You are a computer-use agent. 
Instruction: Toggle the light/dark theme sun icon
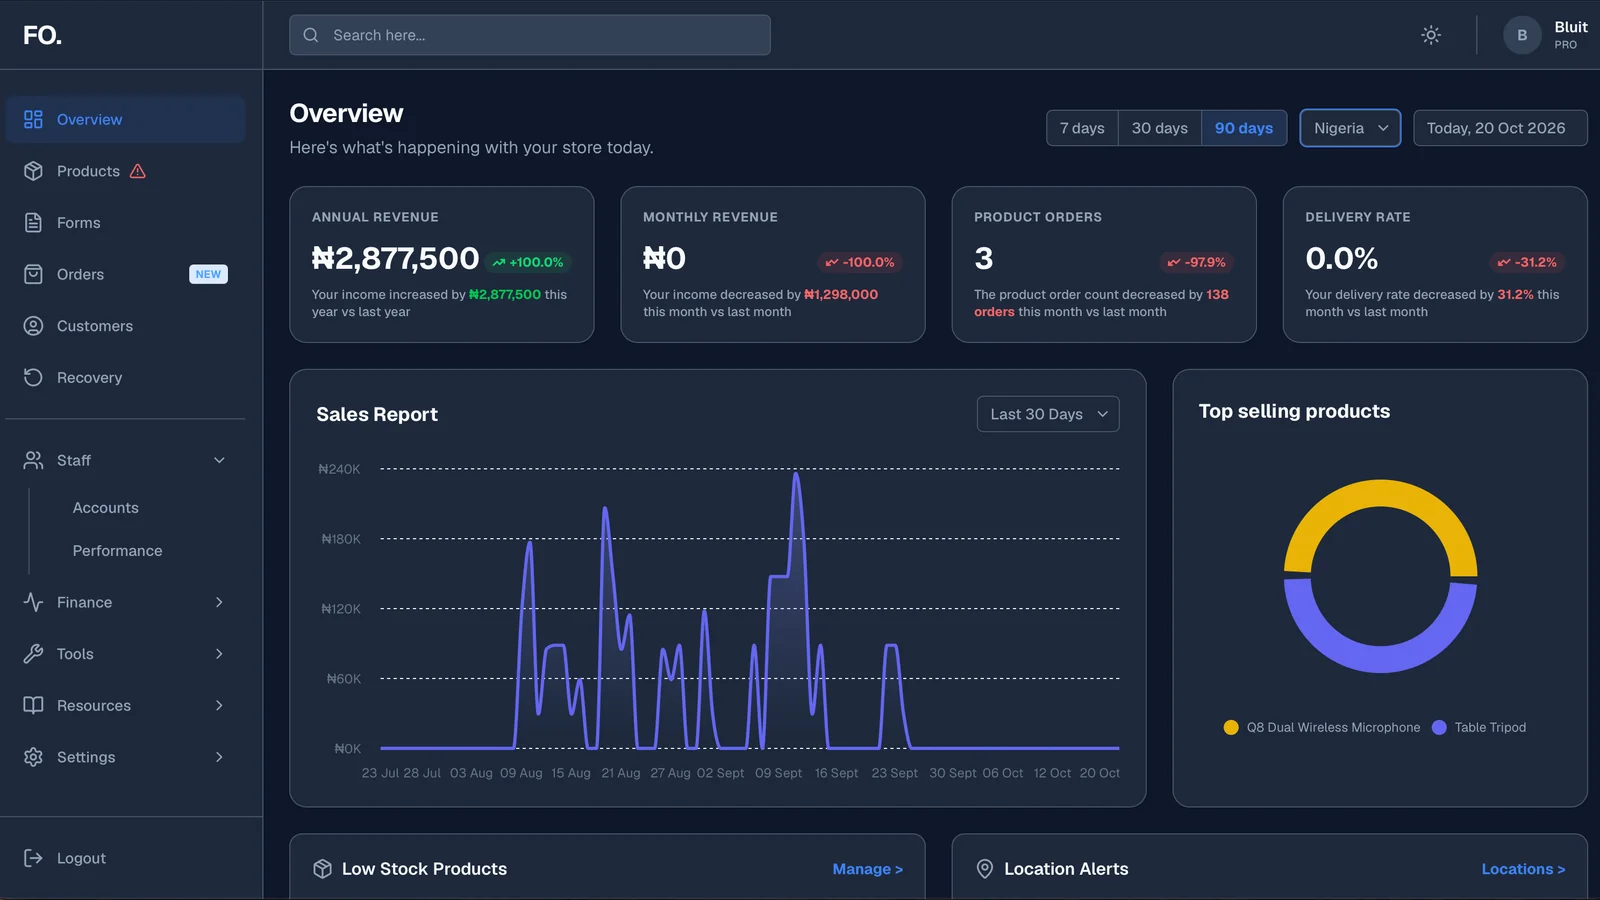1431,35
